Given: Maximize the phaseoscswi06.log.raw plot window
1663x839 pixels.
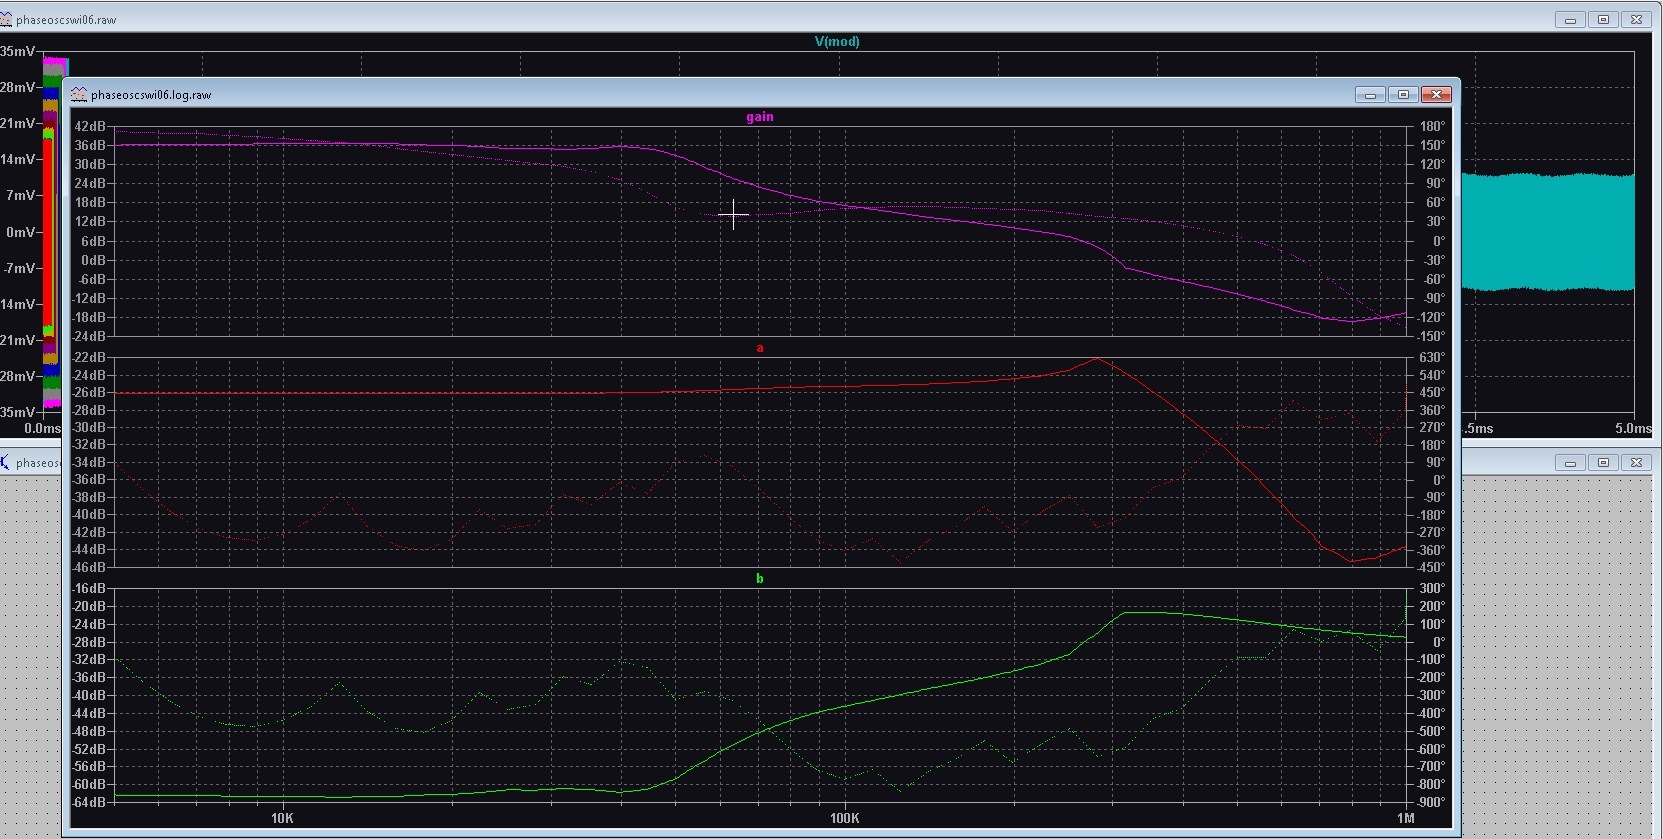Looking at the screenshot, I should click(x=1403, y=95).
